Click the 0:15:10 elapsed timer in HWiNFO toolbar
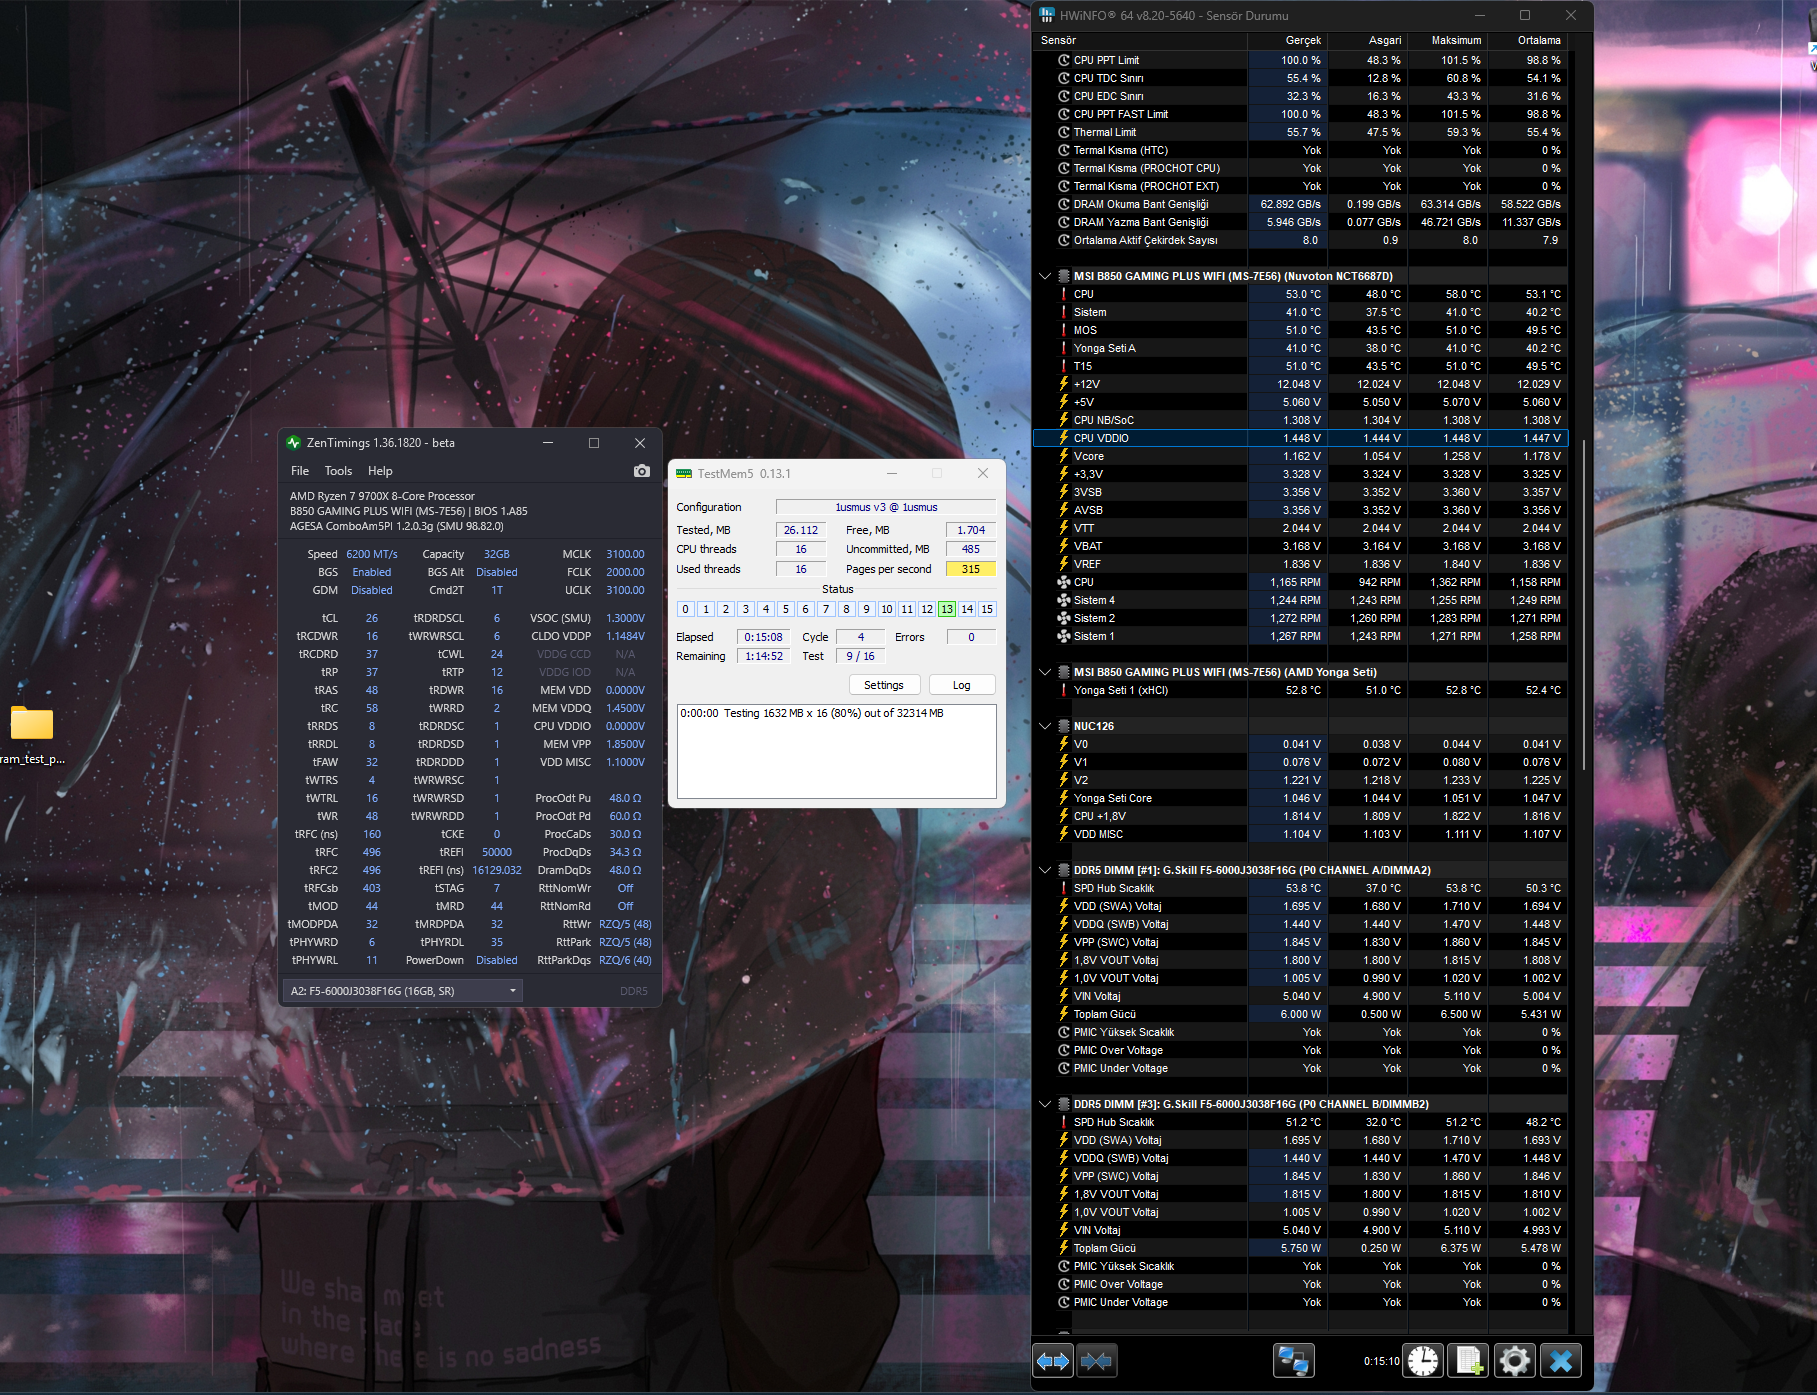This screenshot has height=1395, width=1817. [x=1381, y=1361]
